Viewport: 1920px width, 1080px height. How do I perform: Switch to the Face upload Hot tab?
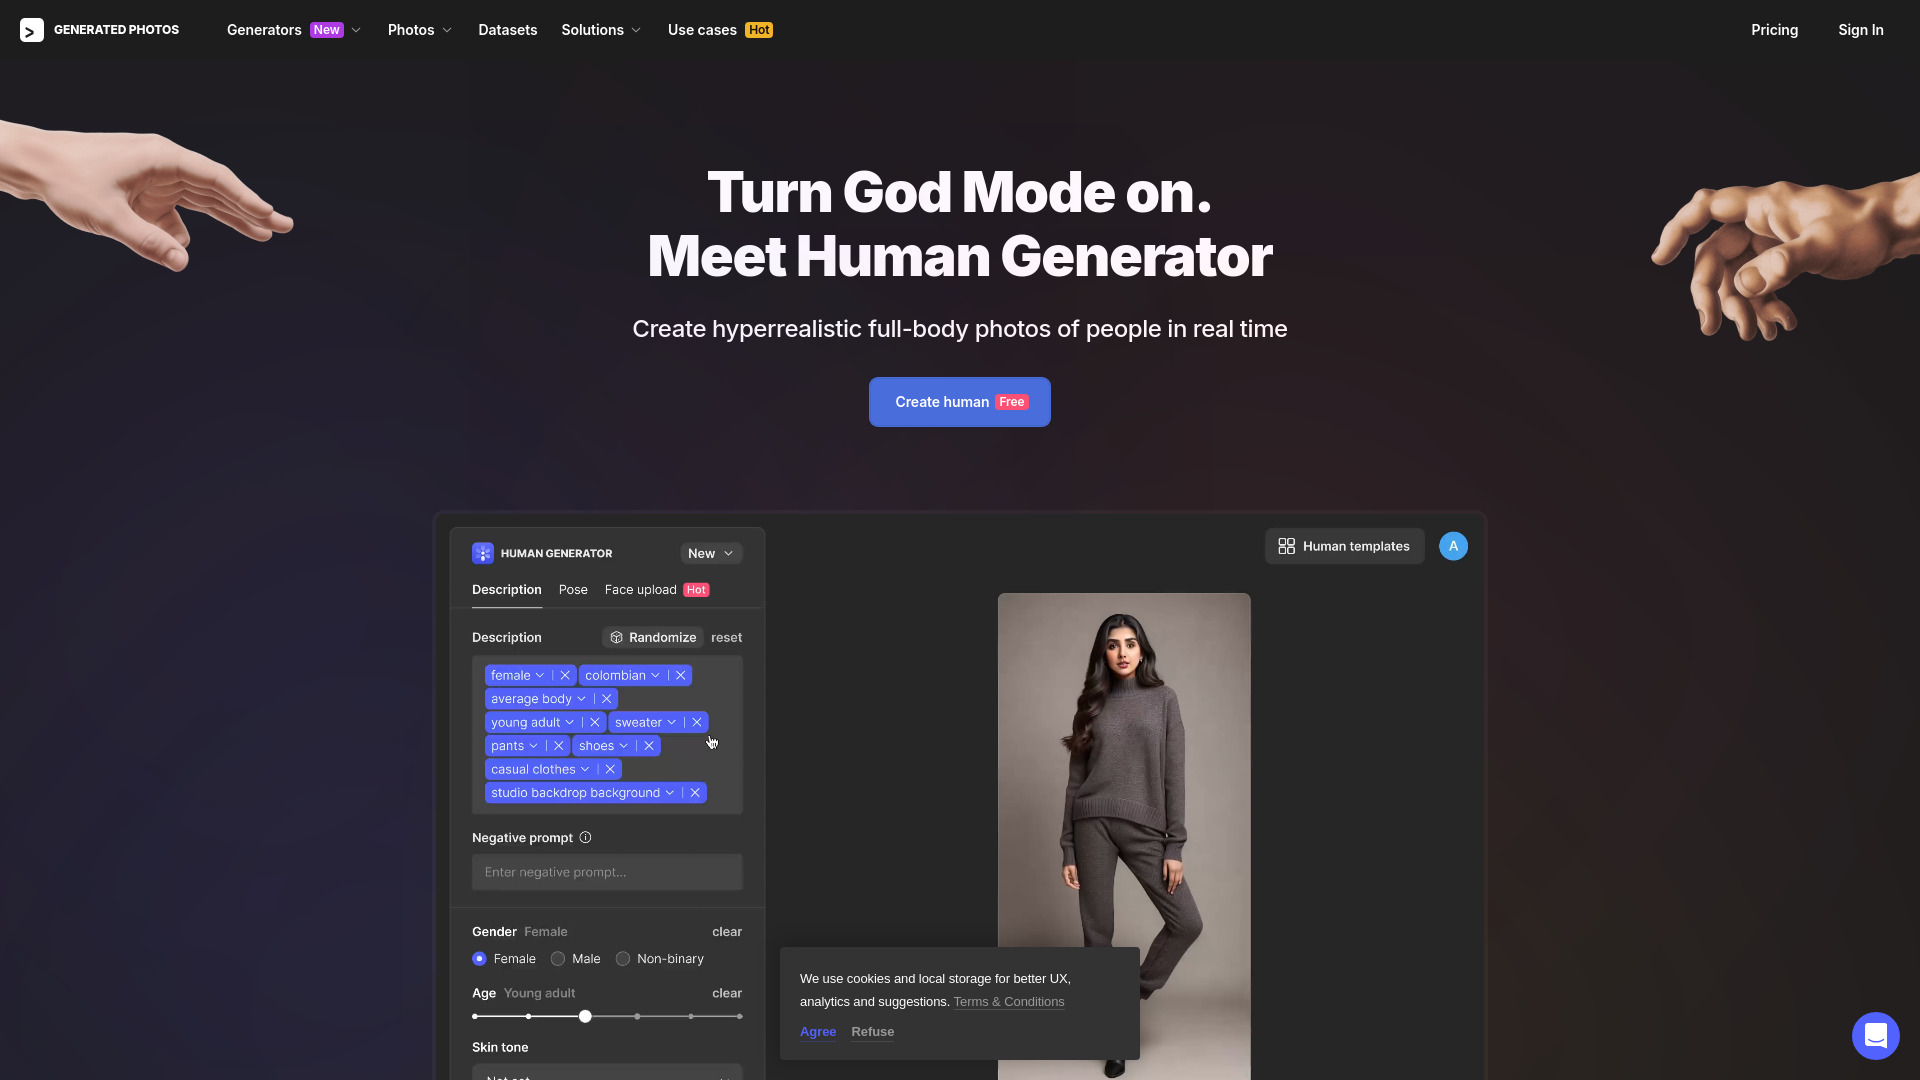click(x=655, y=589)
